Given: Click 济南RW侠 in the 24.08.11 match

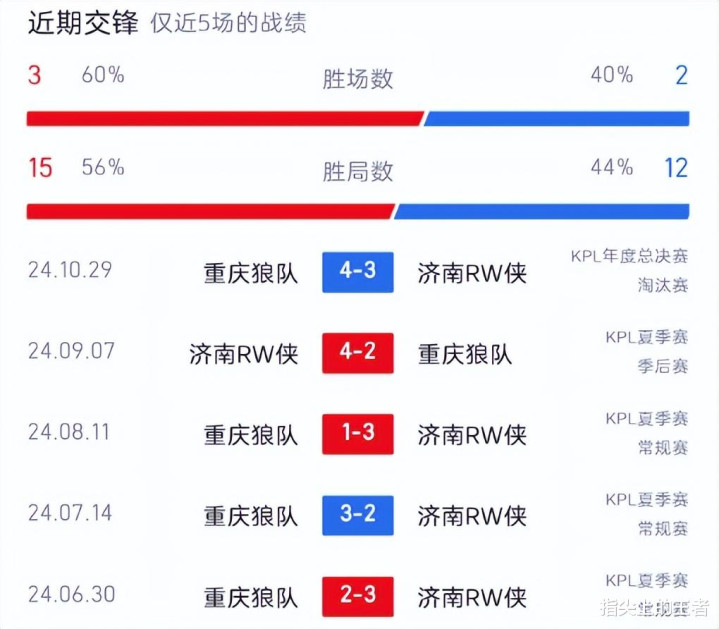Looking at the screenshot, I should pyautogui.click(x=472, y=436).
